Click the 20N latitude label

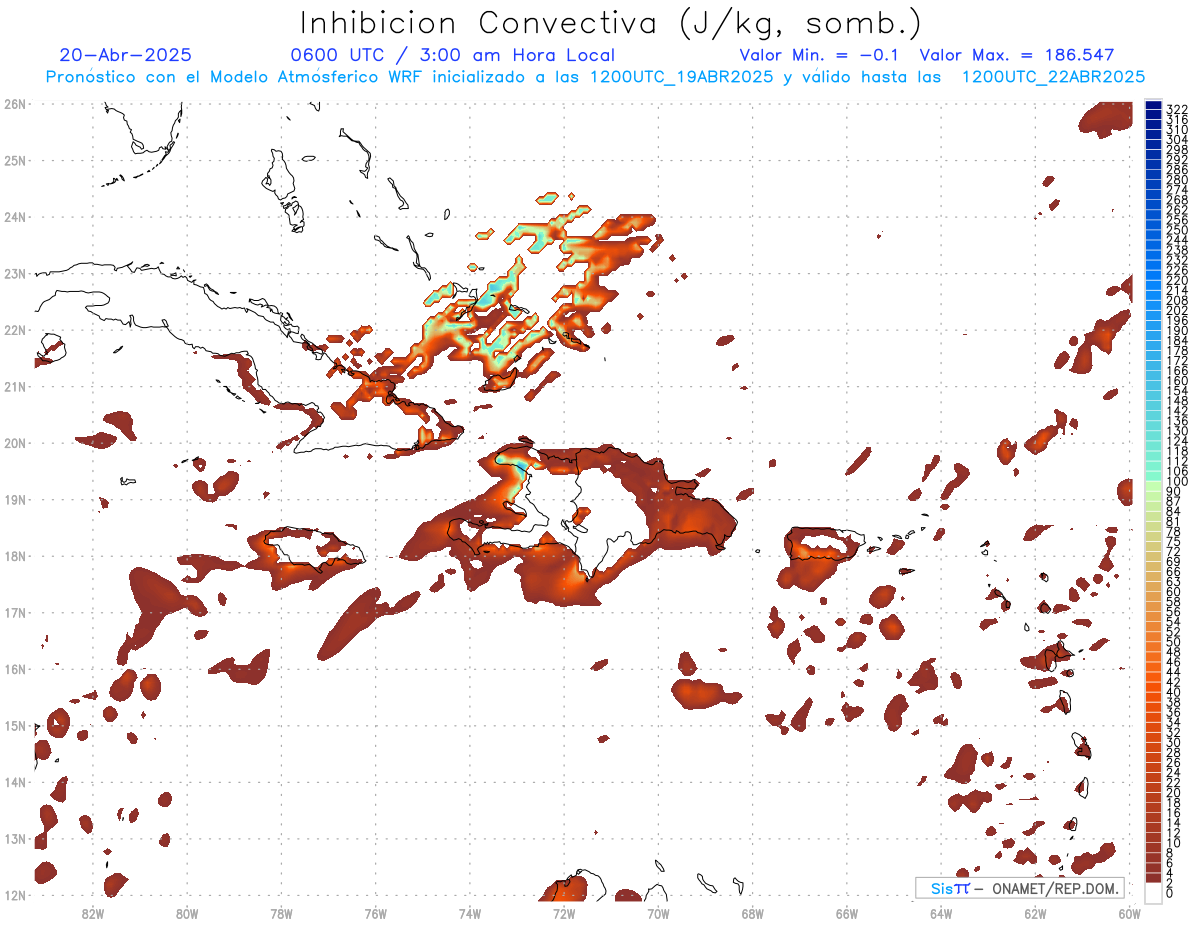(15, 443)
